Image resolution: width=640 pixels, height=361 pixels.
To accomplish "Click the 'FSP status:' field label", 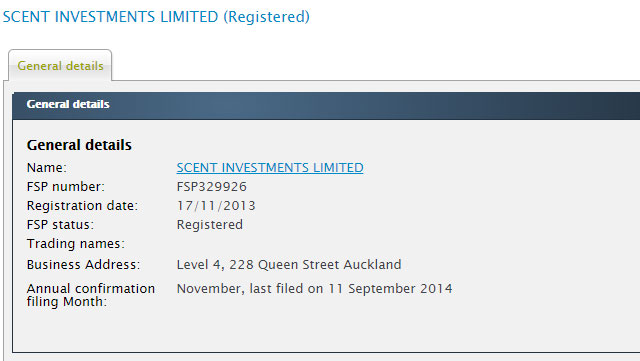I will tap(60, 225).
